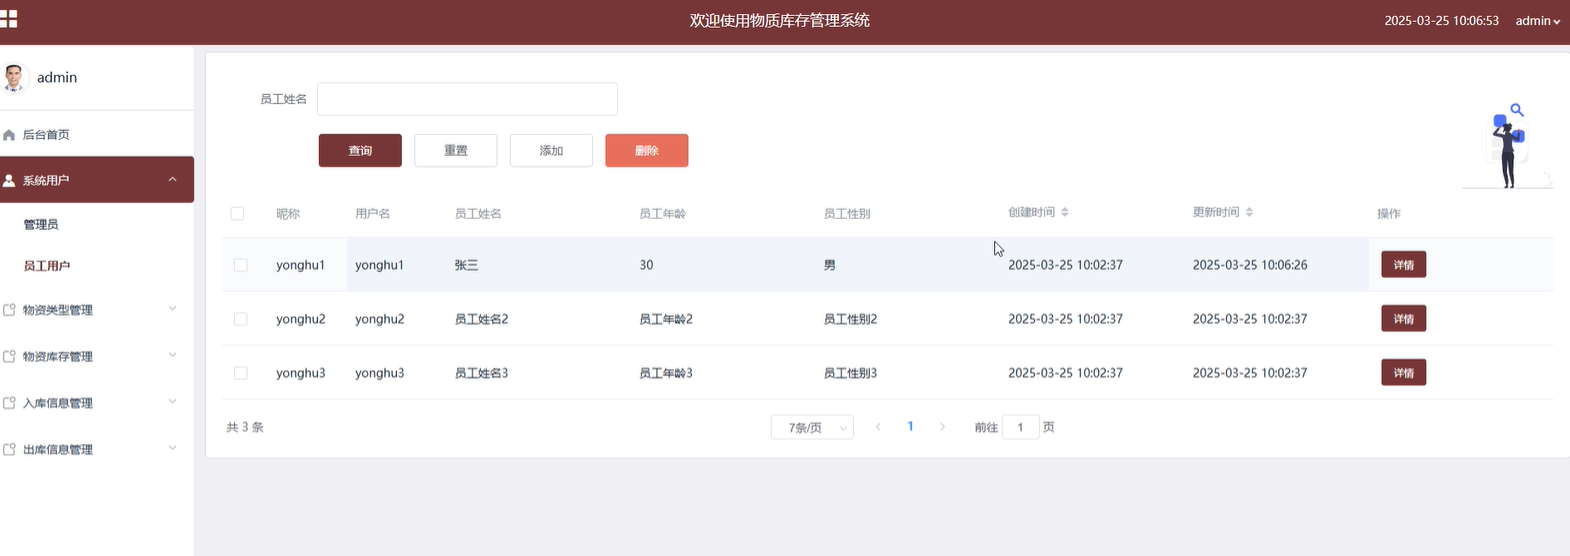
Task: Open the 7条/页 page size dropdown
Action: (812, 427)
